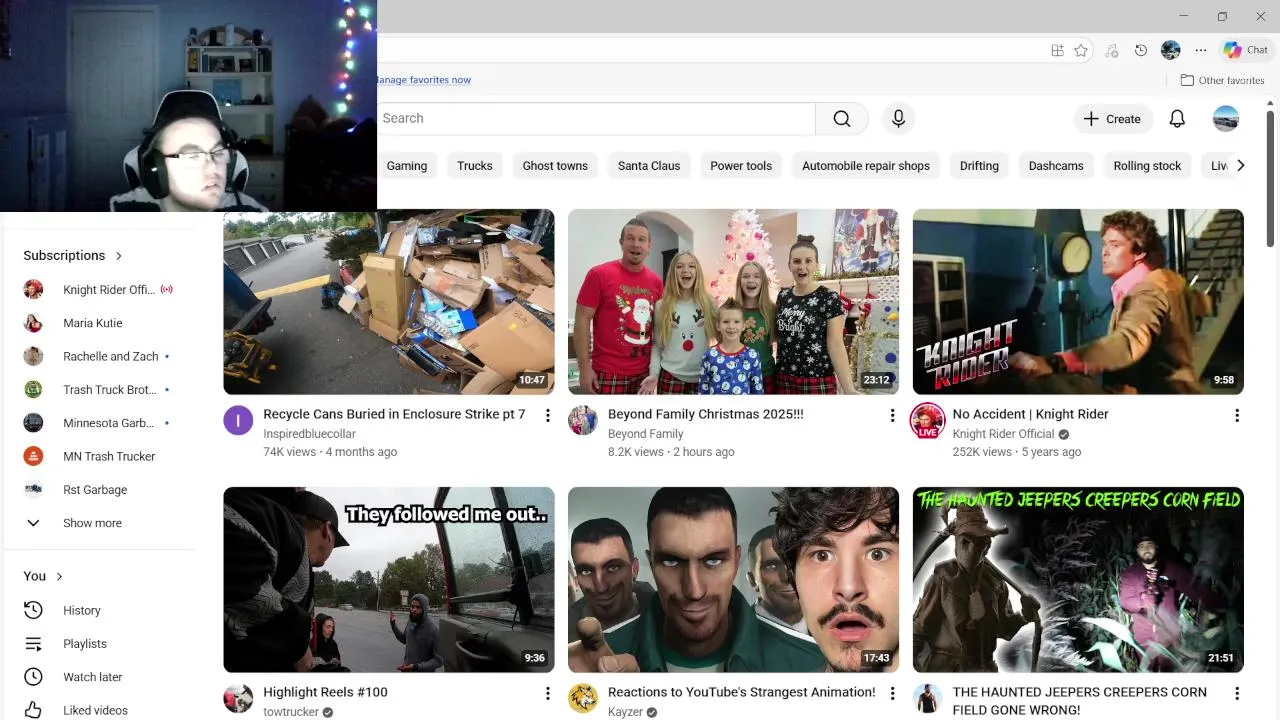Open more options for Recycle Cans video
This screenshot has width=1280, height=720.
(x=547, y=415)
